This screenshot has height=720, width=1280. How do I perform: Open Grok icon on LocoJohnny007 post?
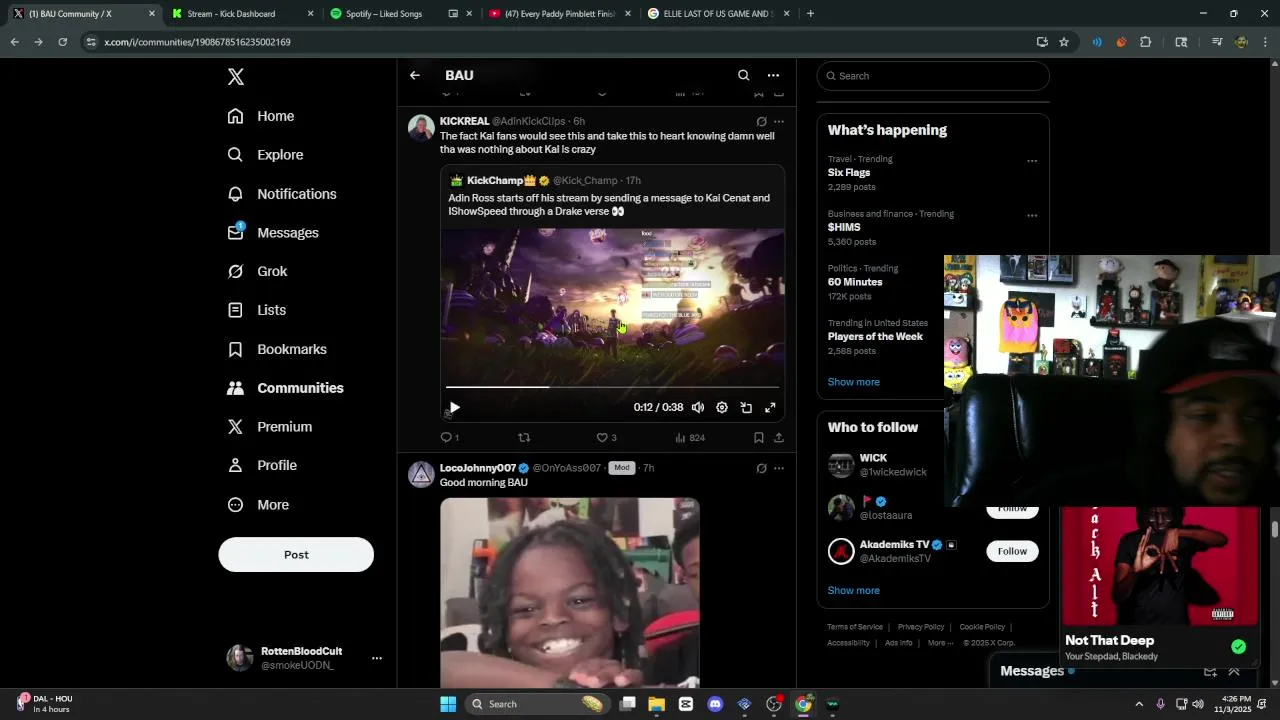click(761, 468)
